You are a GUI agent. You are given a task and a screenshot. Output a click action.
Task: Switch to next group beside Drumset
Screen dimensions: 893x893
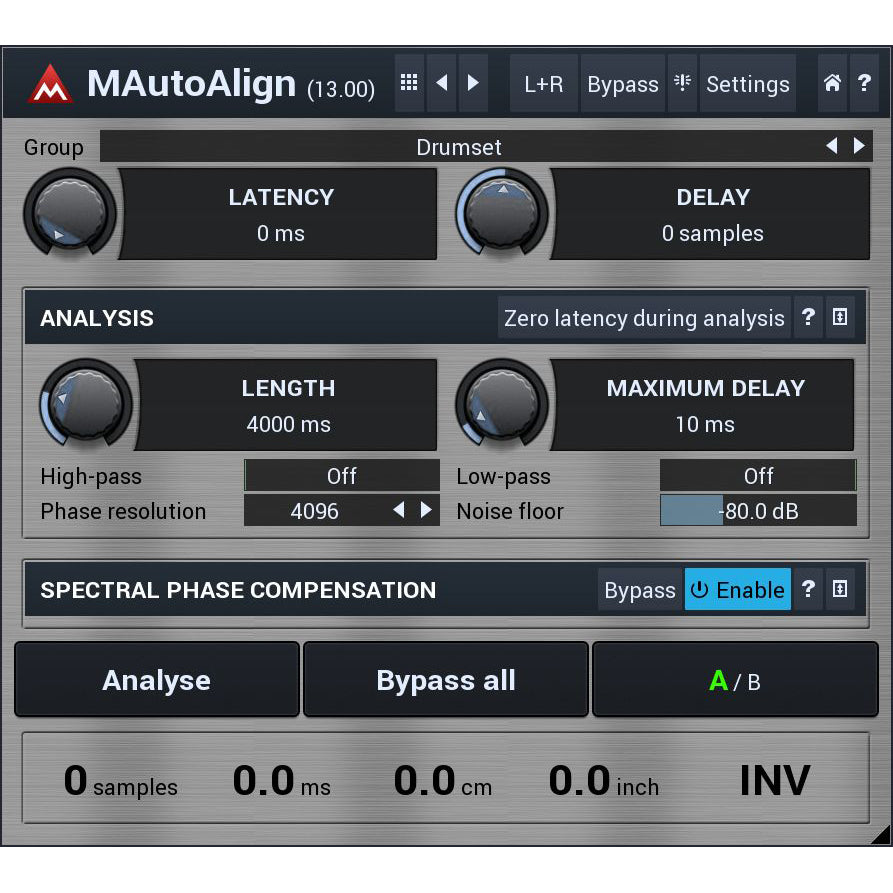pyautogui.click(x=858, y=147)
